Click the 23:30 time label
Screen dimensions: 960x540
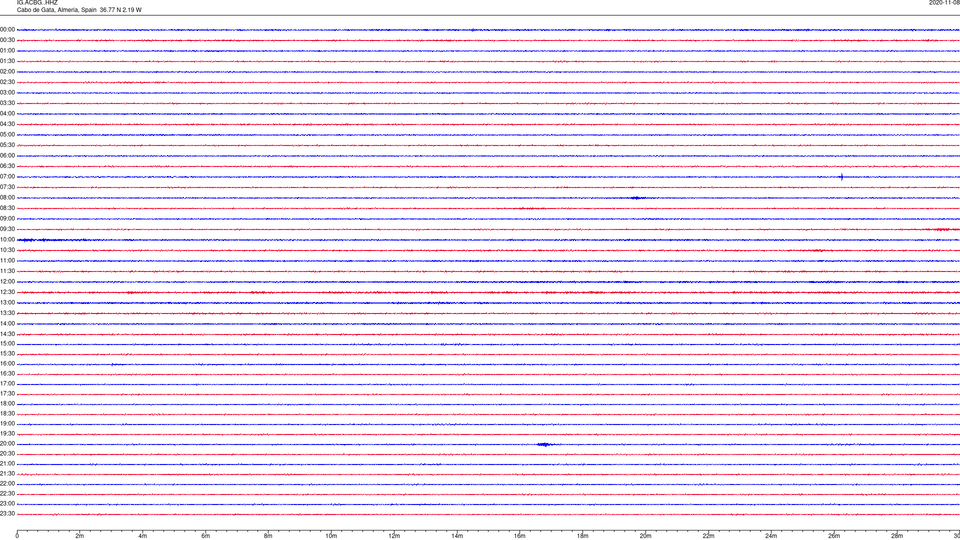[x=7, y=514]
